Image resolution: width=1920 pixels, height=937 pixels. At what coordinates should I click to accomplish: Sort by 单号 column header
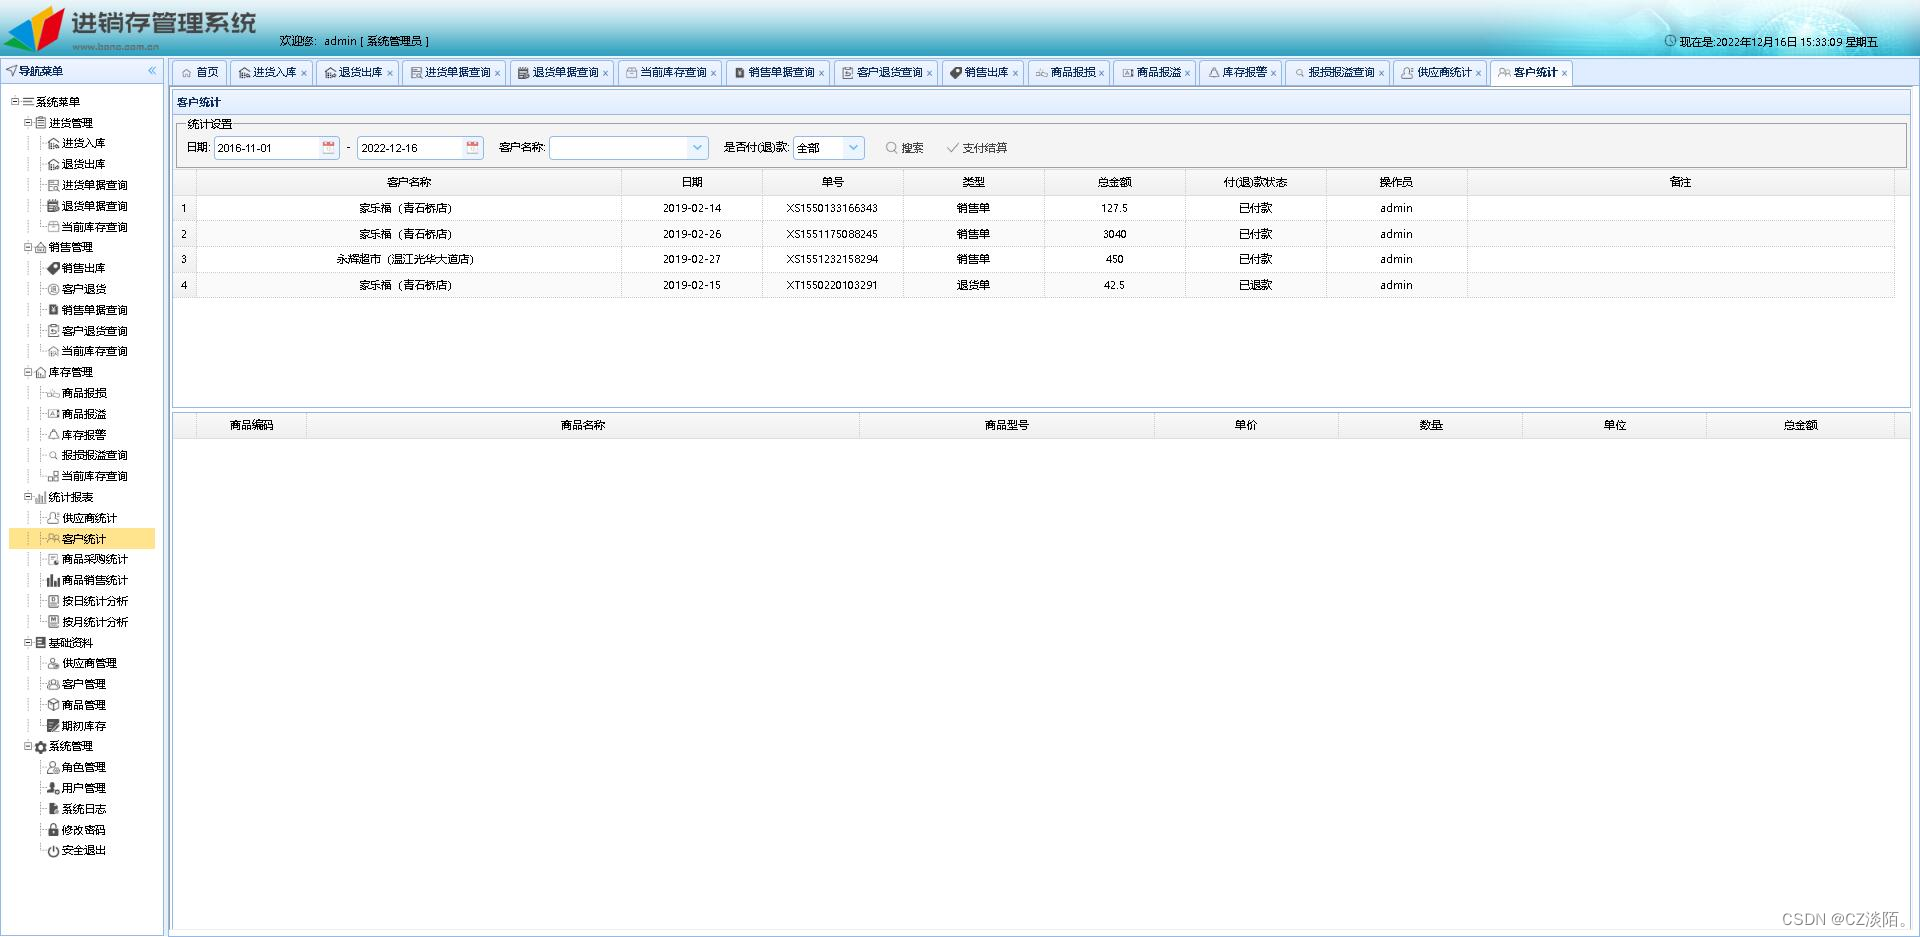coord(833,182)
